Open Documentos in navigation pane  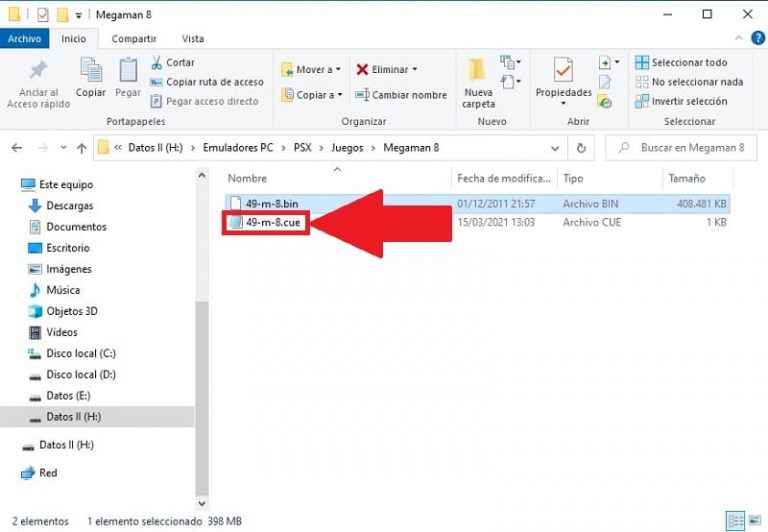coord(68,227)
